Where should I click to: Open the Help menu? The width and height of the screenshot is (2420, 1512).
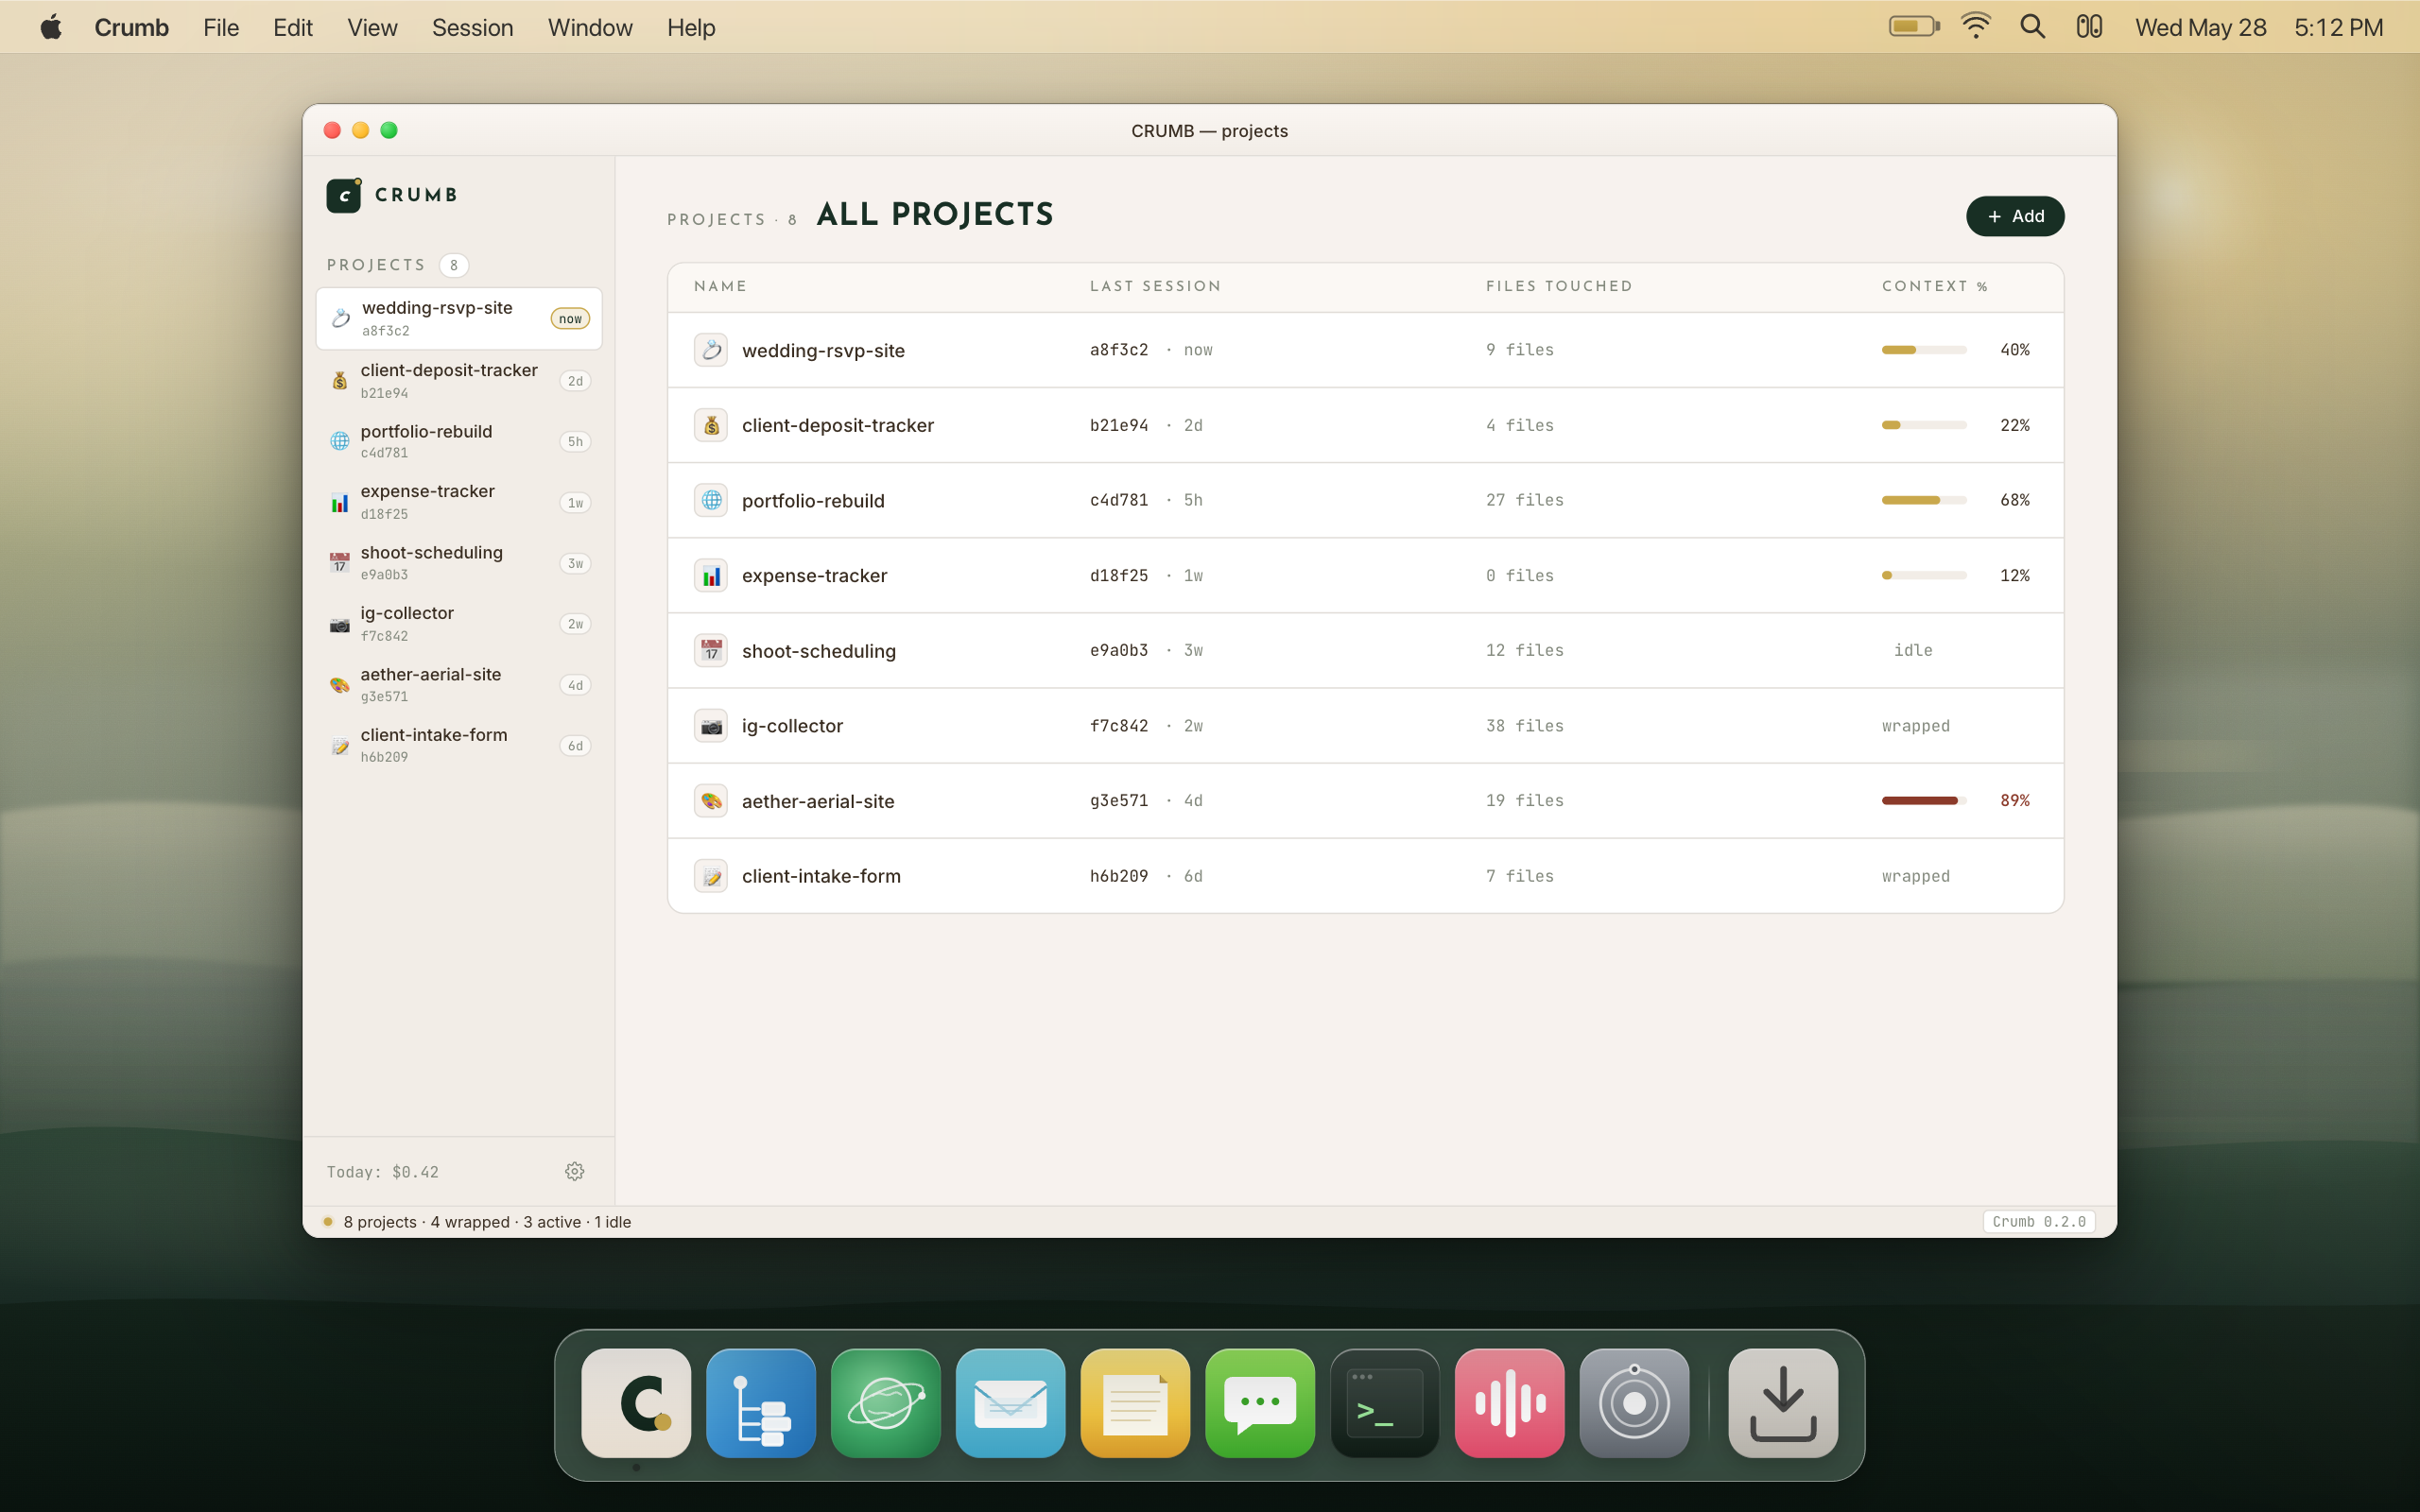pos(691,27)
